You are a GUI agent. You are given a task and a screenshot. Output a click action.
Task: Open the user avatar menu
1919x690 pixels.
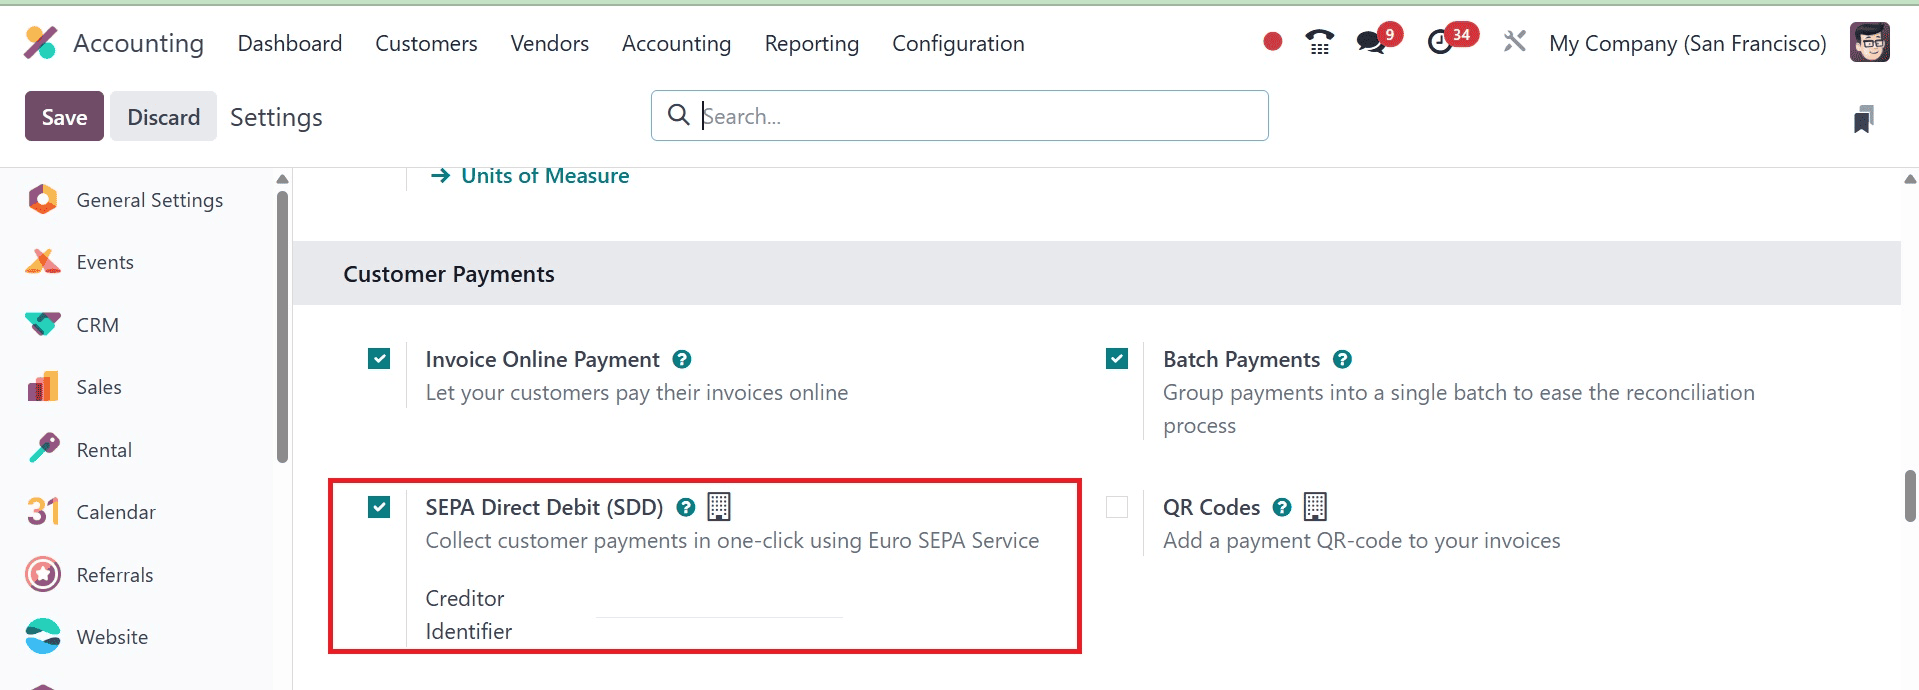(1869, 42)
